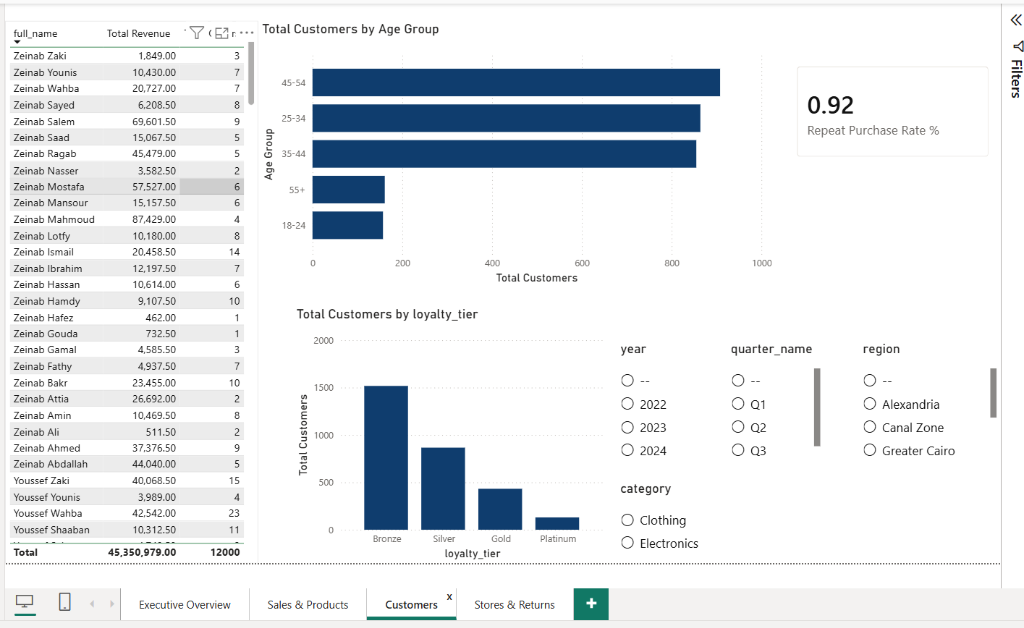Open more options ellipsis on table visual
Viewport: 1024px width, 628px height.
[x=246, y=33]
